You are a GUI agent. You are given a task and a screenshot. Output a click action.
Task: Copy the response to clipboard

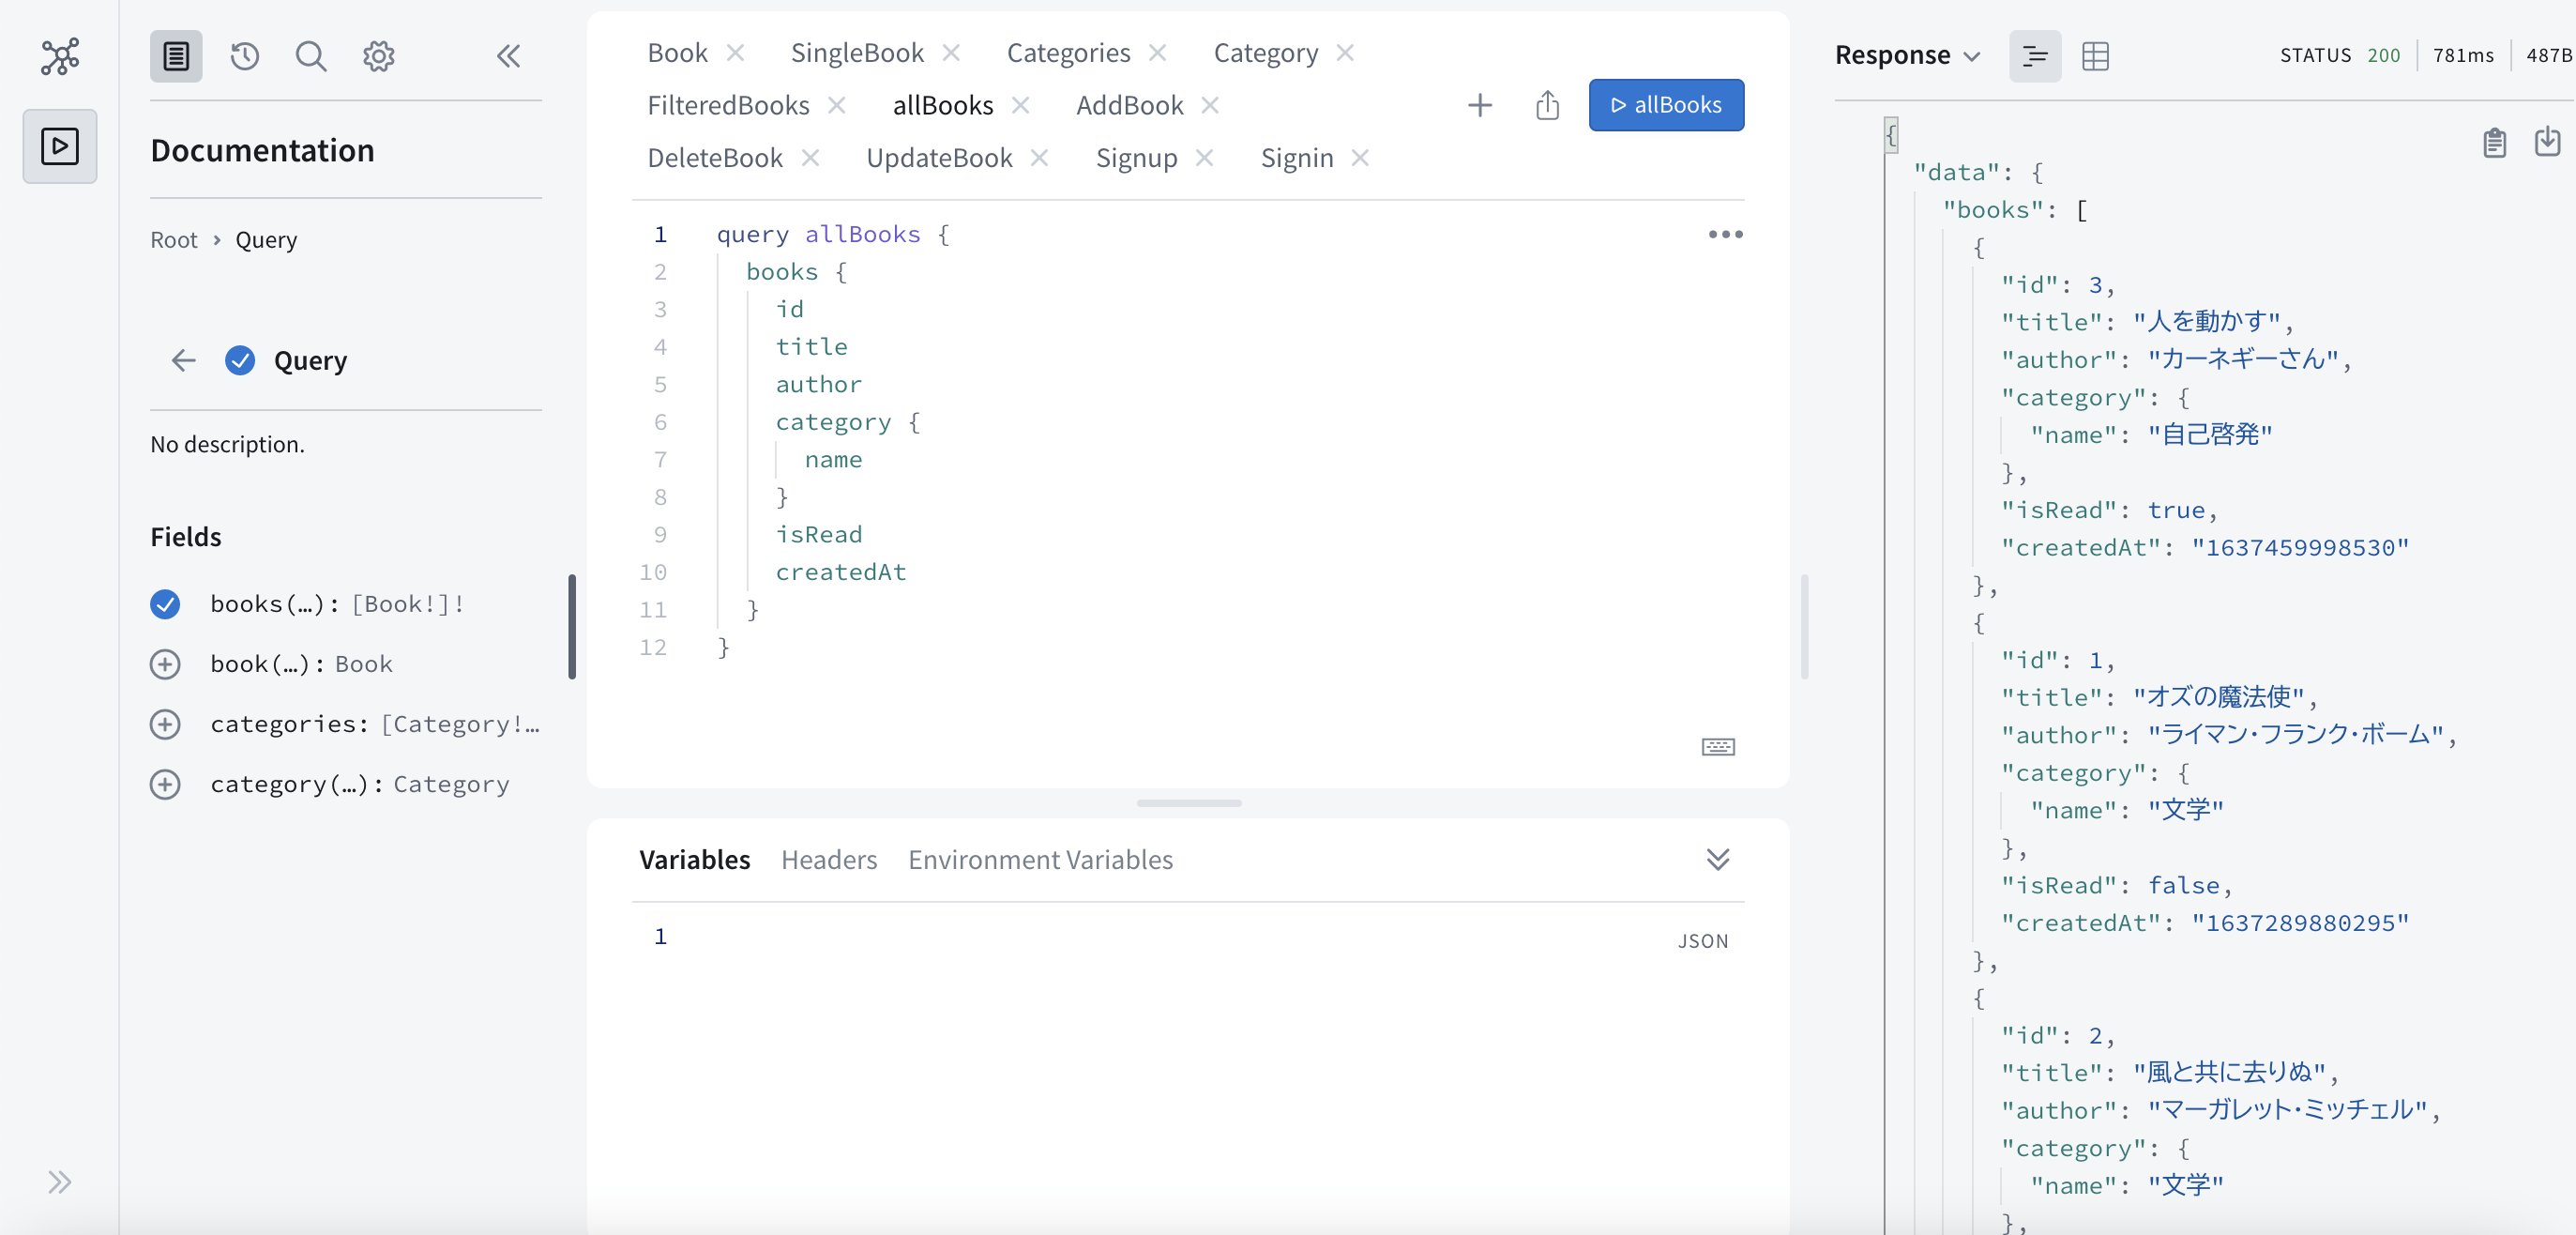click(2494, 143)
